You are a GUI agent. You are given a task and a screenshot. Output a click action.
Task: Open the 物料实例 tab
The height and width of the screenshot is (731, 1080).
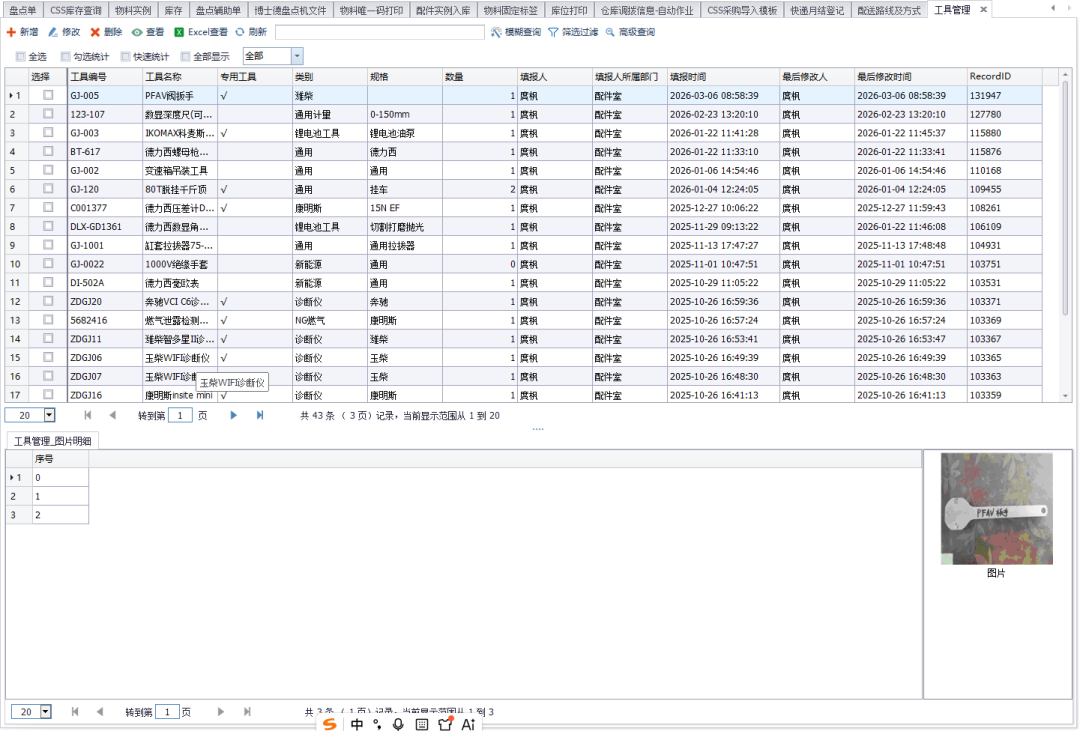tap(133, 10)
